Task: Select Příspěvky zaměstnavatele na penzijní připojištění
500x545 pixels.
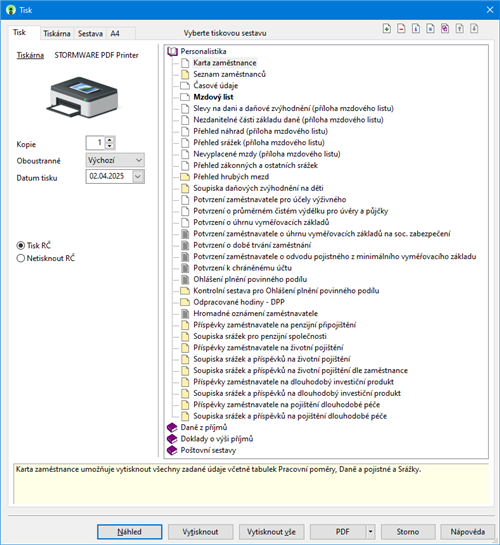Action: [x=275, y=325]
